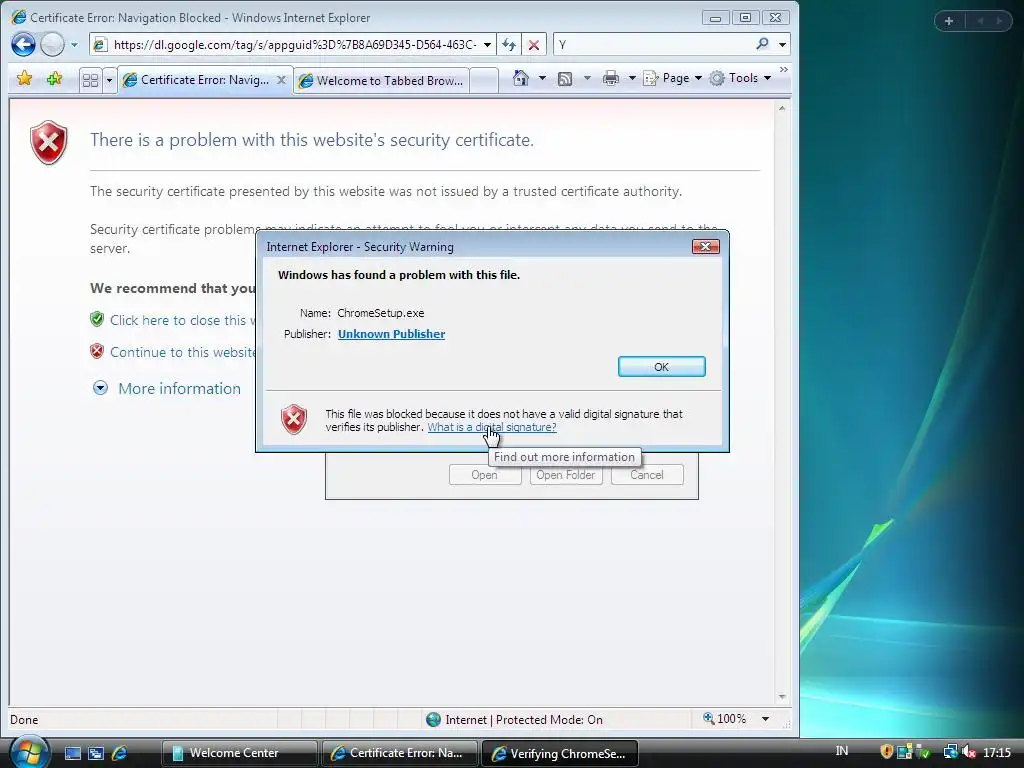Launch Internet Explorer from quick launch
Screen dimensions: 1024x768
(x=119, y=754)
